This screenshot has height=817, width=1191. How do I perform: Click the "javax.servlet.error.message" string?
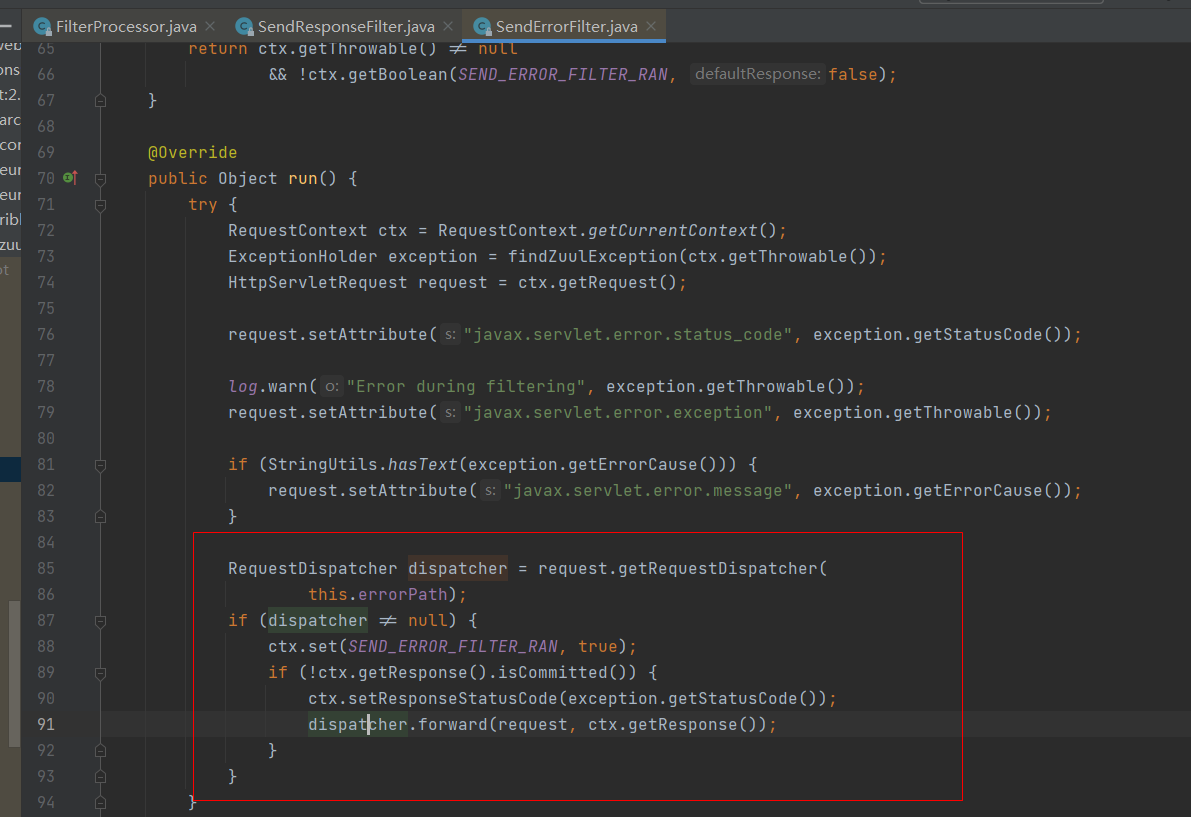click(x=647, y=491)
